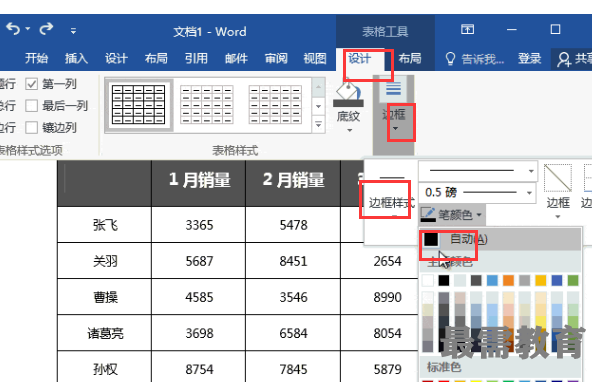Expand the table styles gallery More button

318,124
